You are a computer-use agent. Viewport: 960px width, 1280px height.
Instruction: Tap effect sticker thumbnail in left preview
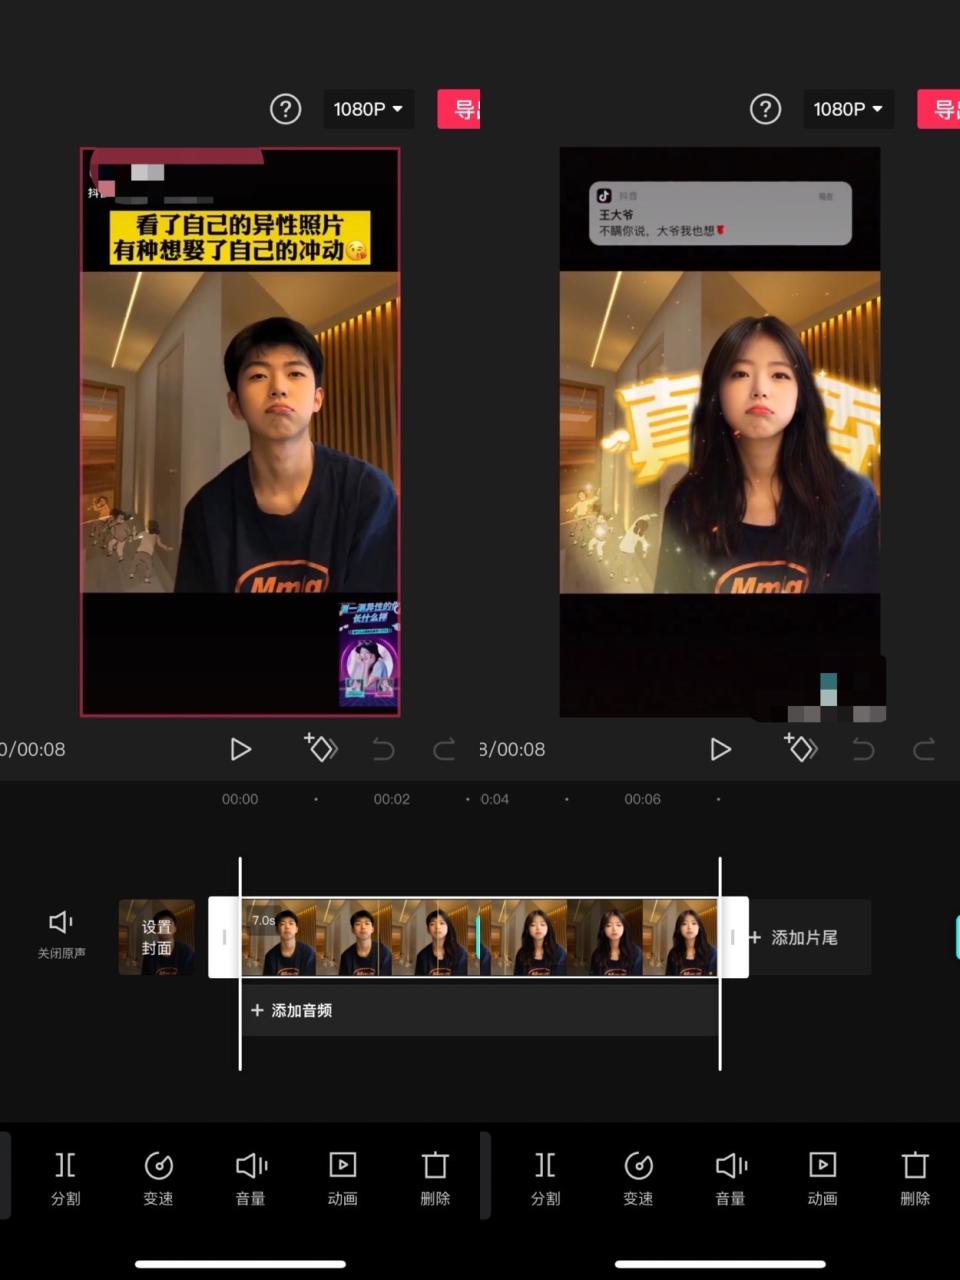click(x=369, y=653)
